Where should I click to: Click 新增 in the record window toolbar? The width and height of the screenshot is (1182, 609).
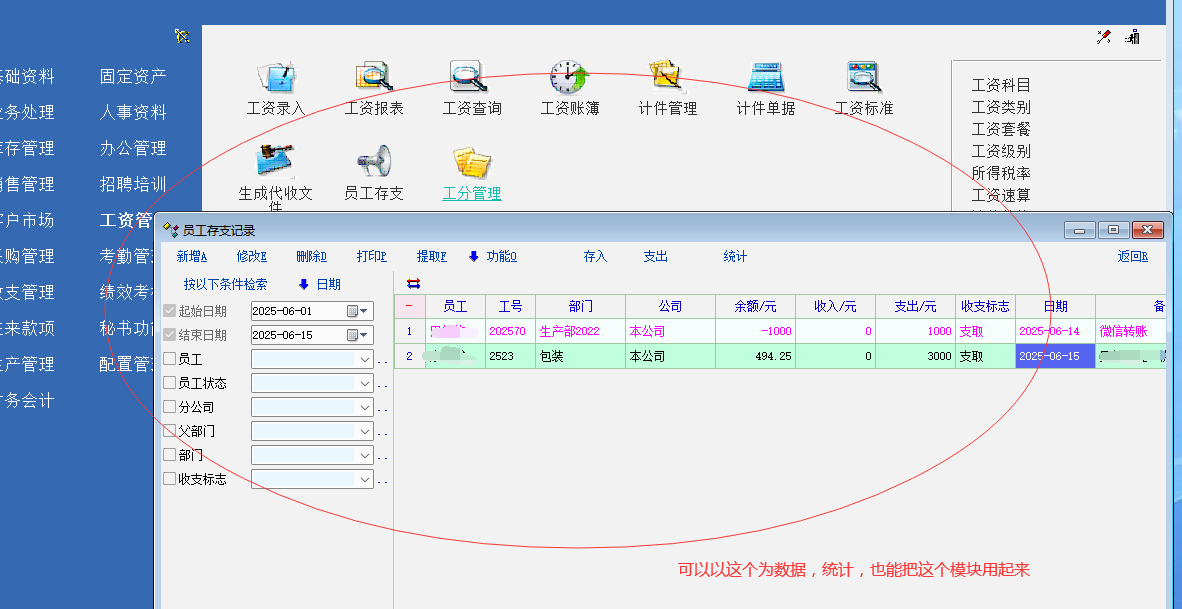coord(192,257)
